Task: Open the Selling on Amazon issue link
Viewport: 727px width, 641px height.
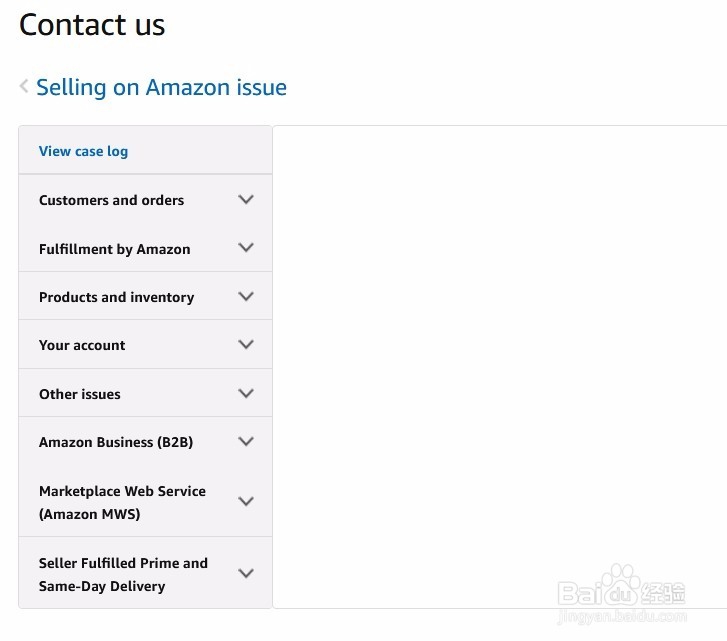Action: coord(161,88)
